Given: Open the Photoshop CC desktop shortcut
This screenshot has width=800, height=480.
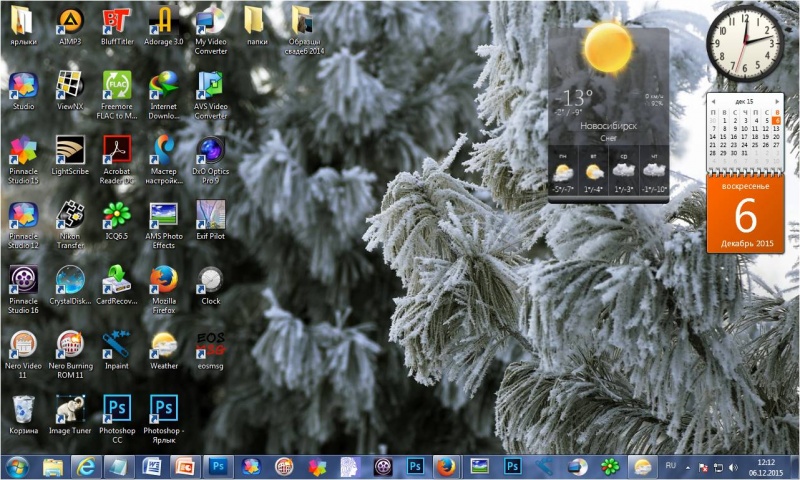Looking at the screenshot, I should pyautogui.click(x=117, y=408).
